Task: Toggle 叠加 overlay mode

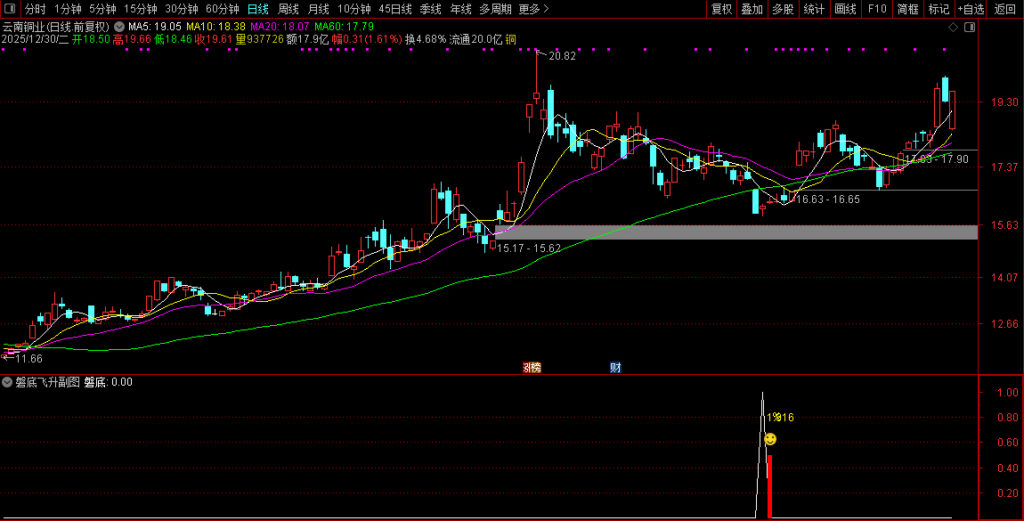Action: 752,9
